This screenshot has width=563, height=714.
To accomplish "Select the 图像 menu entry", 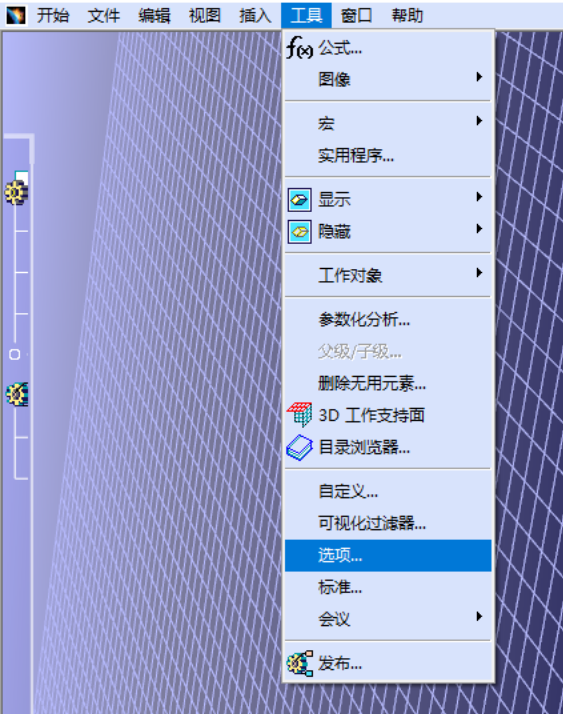I will tap(388, 79).
